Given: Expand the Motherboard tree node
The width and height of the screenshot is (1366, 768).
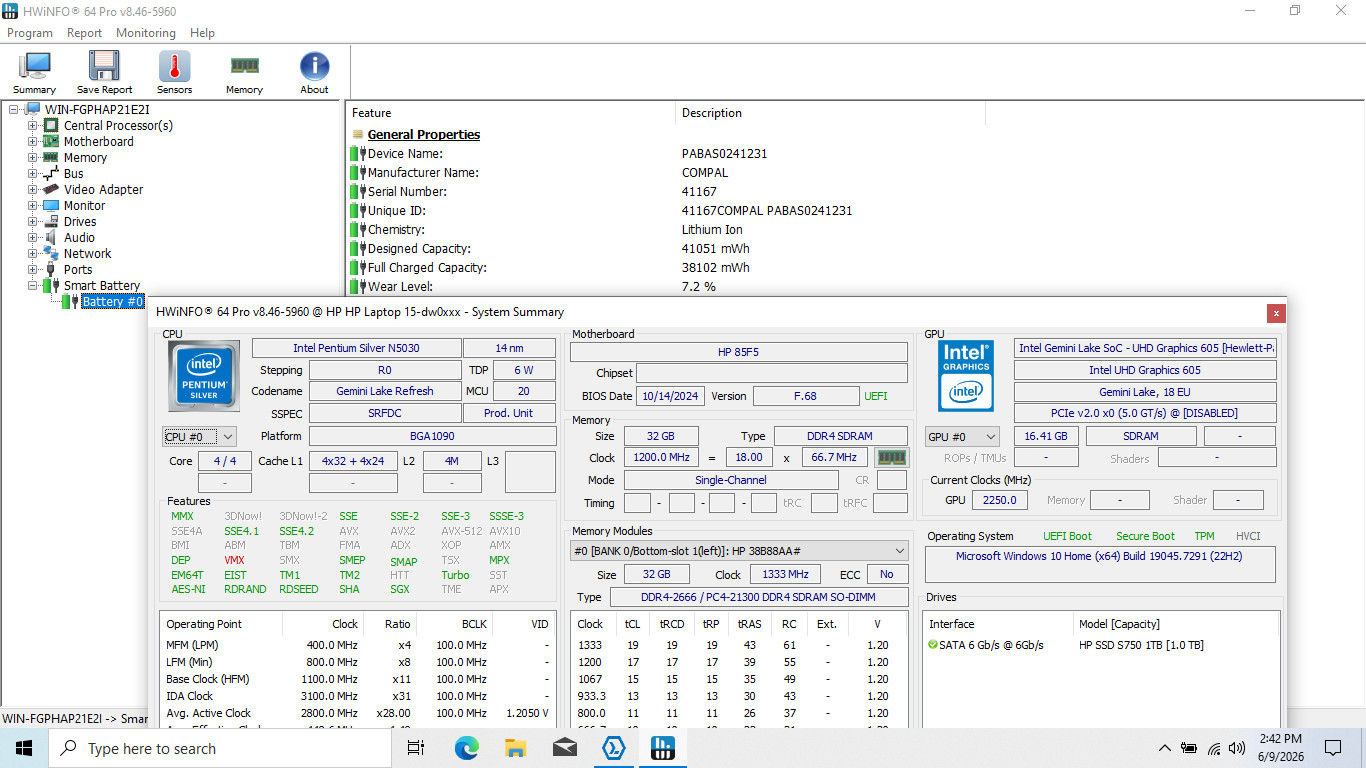Looking at the screenshot, I should pyautogui.click(x=33, y=141).
